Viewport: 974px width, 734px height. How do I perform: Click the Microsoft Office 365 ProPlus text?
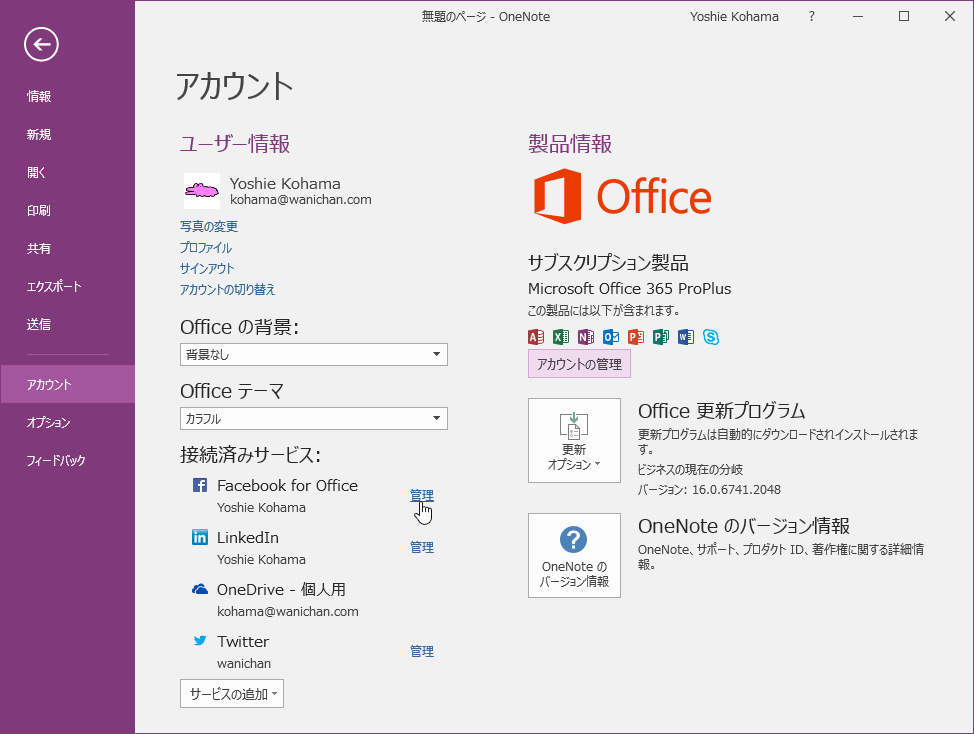point(629,289)
